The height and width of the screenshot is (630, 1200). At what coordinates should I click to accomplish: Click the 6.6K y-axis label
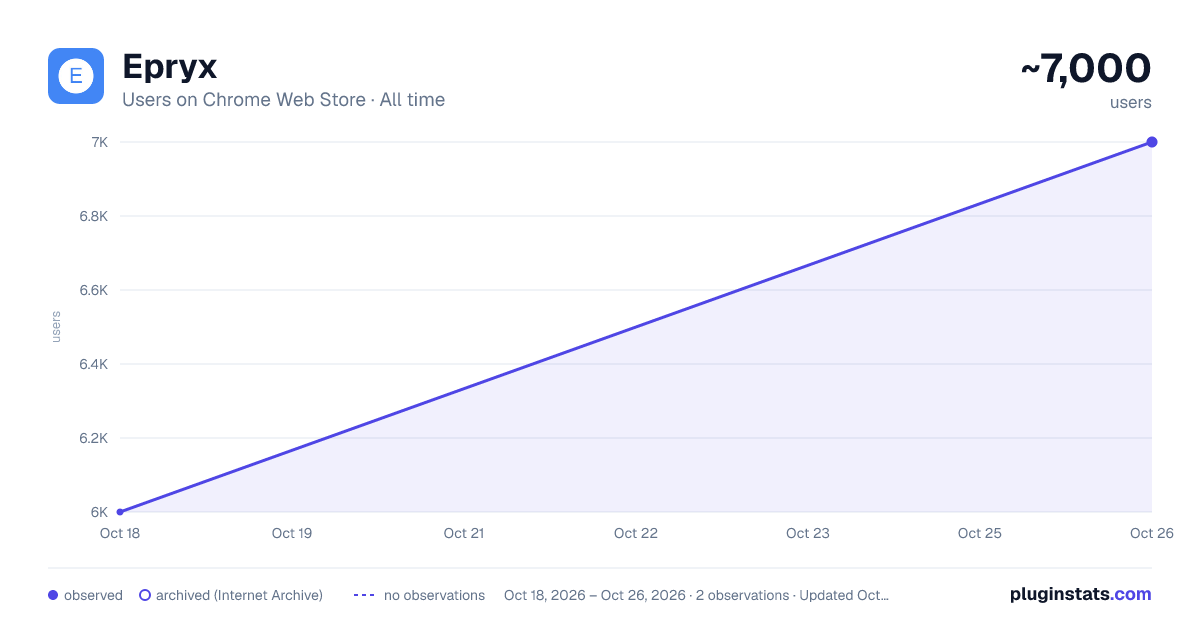tap(93, 290)
